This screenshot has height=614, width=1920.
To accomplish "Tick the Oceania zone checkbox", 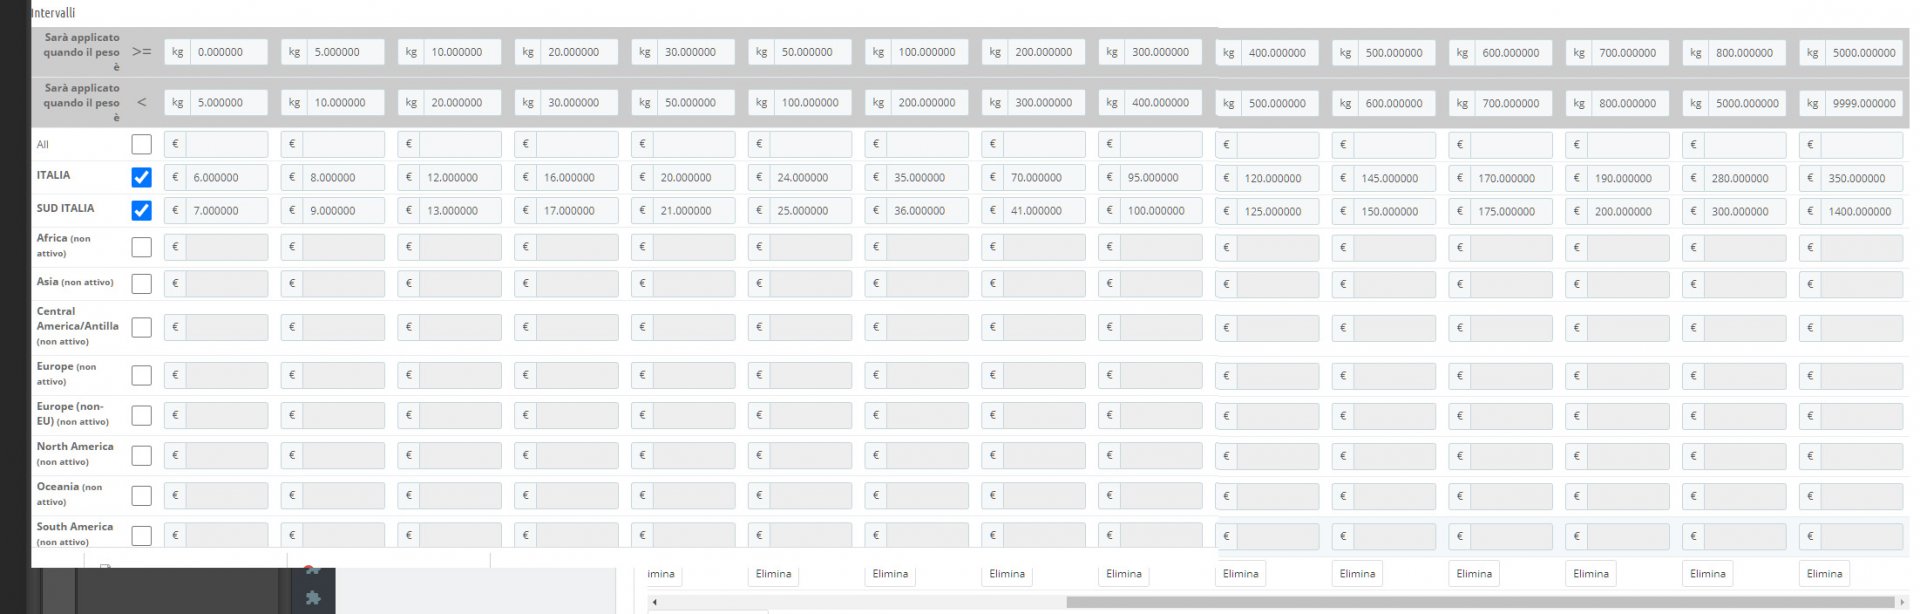I will [142, 495].
